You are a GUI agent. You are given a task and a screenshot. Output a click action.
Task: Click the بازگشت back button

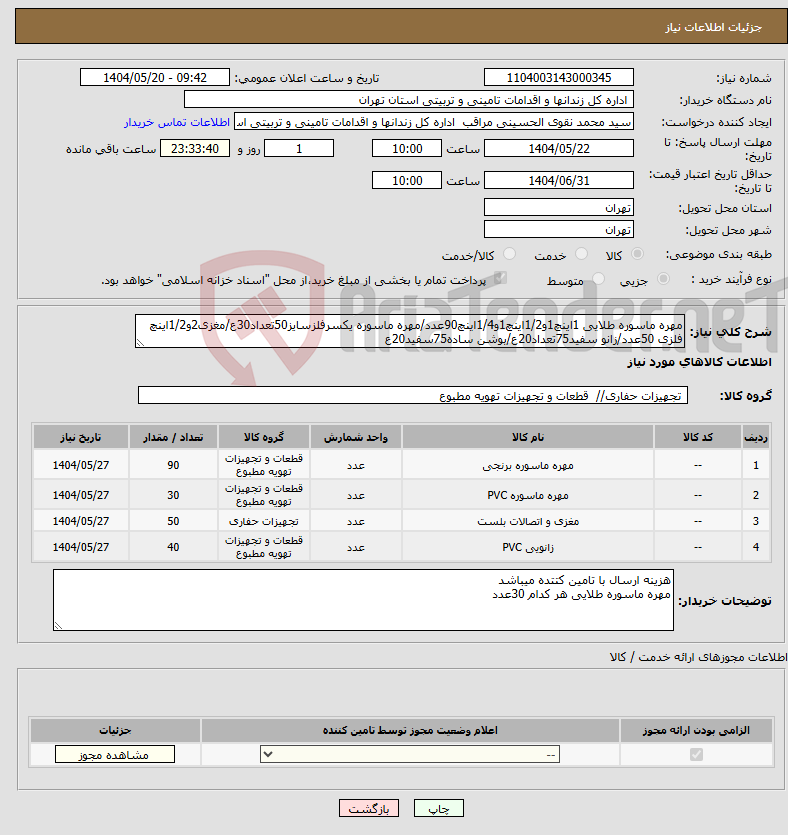click(368, 808)
